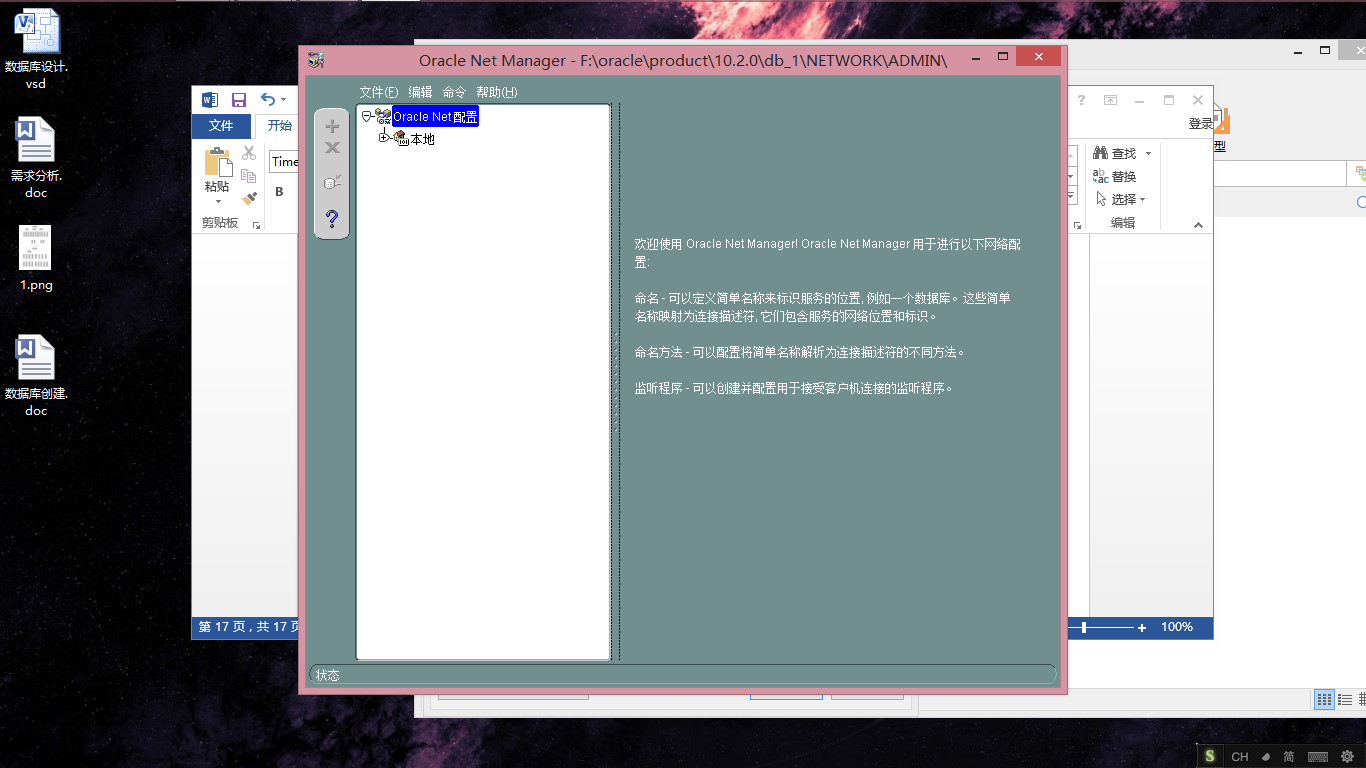Click the 状态 status bar in Net Manager
This screenshot has width=1366, height=768.
(x=683, y=675)
